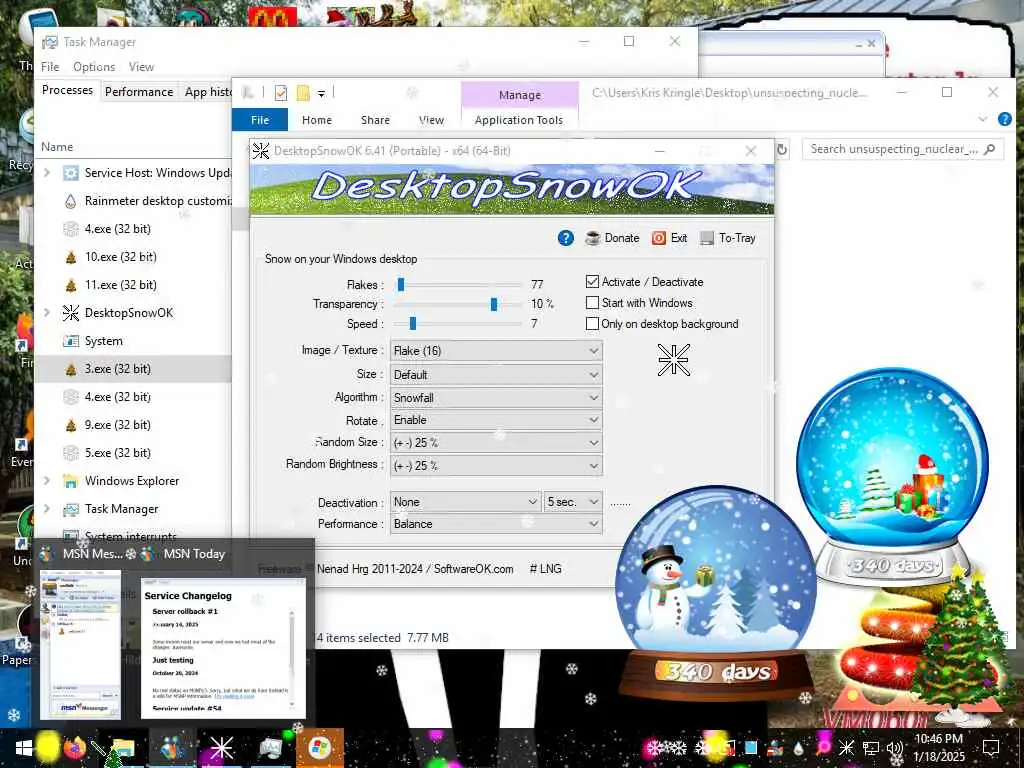The width and height of the screenshot is (1024, 768).
Task: Expand Windows Explorer process group
Action: tap(46, 480)
